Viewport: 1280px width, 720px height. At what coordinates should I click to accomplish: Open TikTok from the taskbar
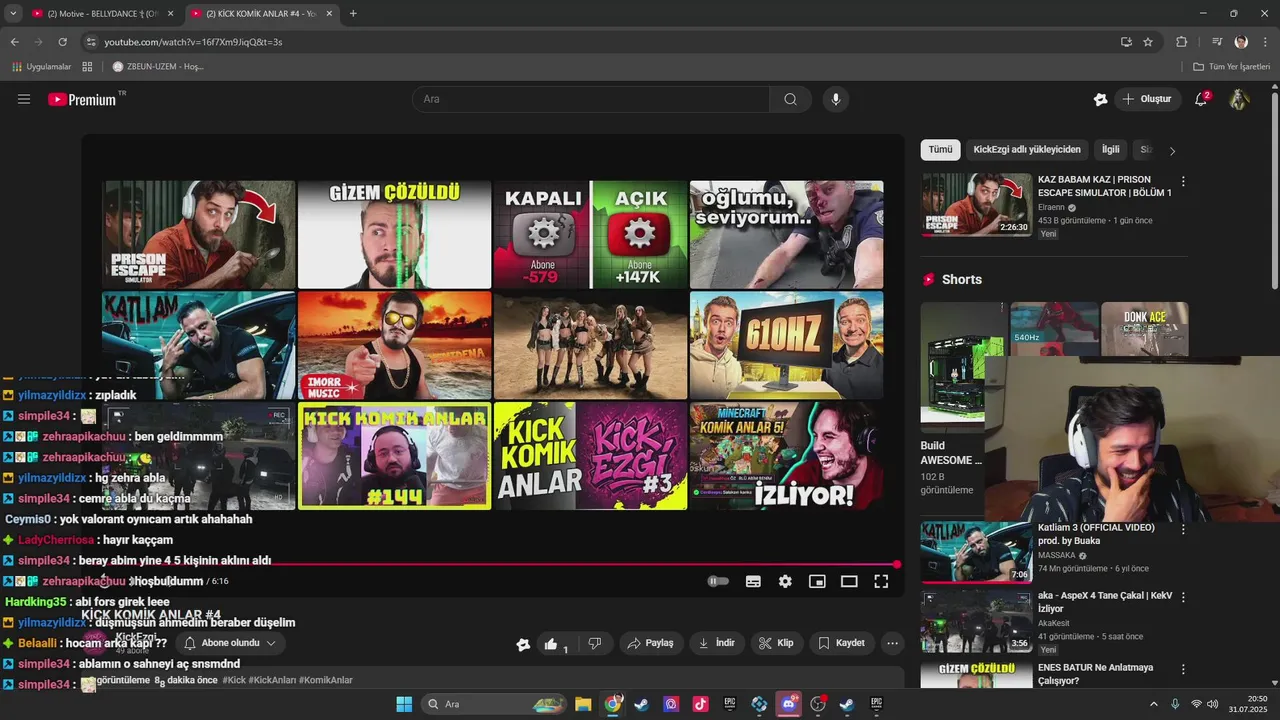pos(700,704)
